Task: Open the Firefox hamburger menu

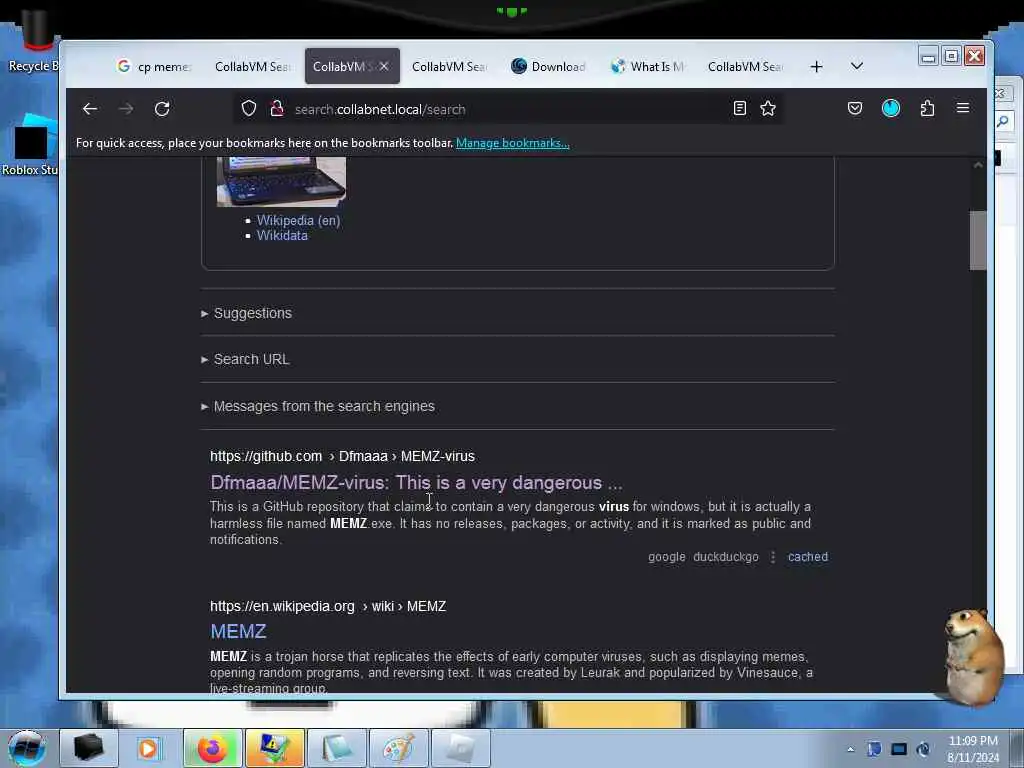Action: point(963,108)
